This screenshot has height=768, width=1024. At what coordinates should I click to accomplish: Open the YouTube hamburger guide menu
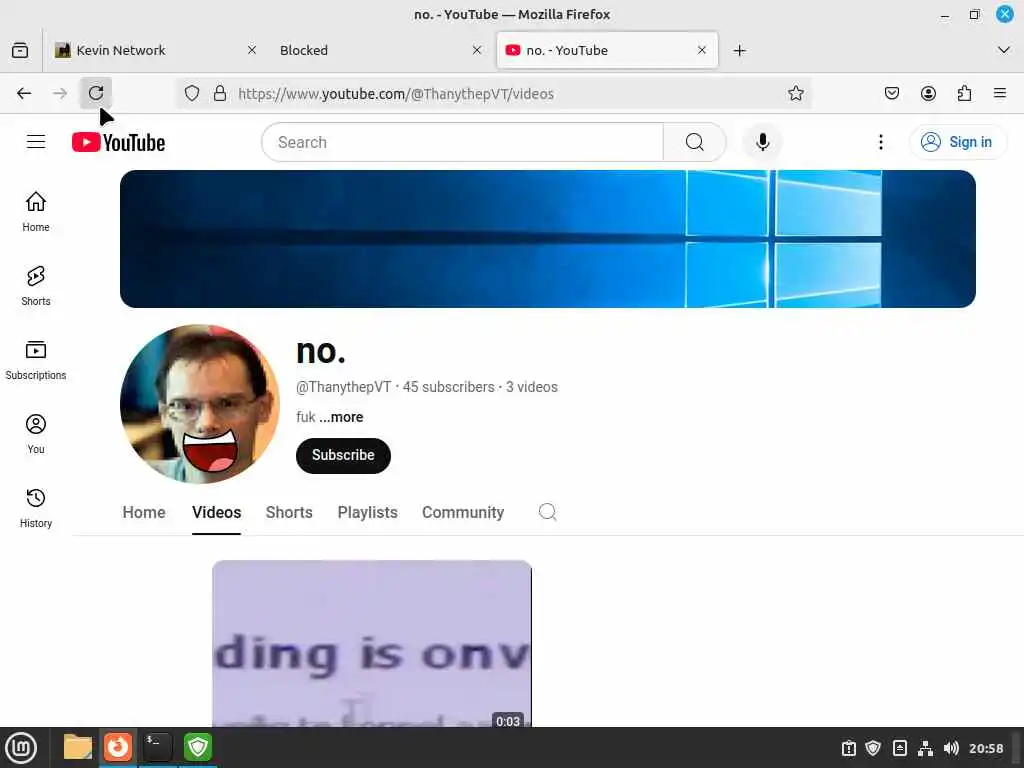[36, 142]
